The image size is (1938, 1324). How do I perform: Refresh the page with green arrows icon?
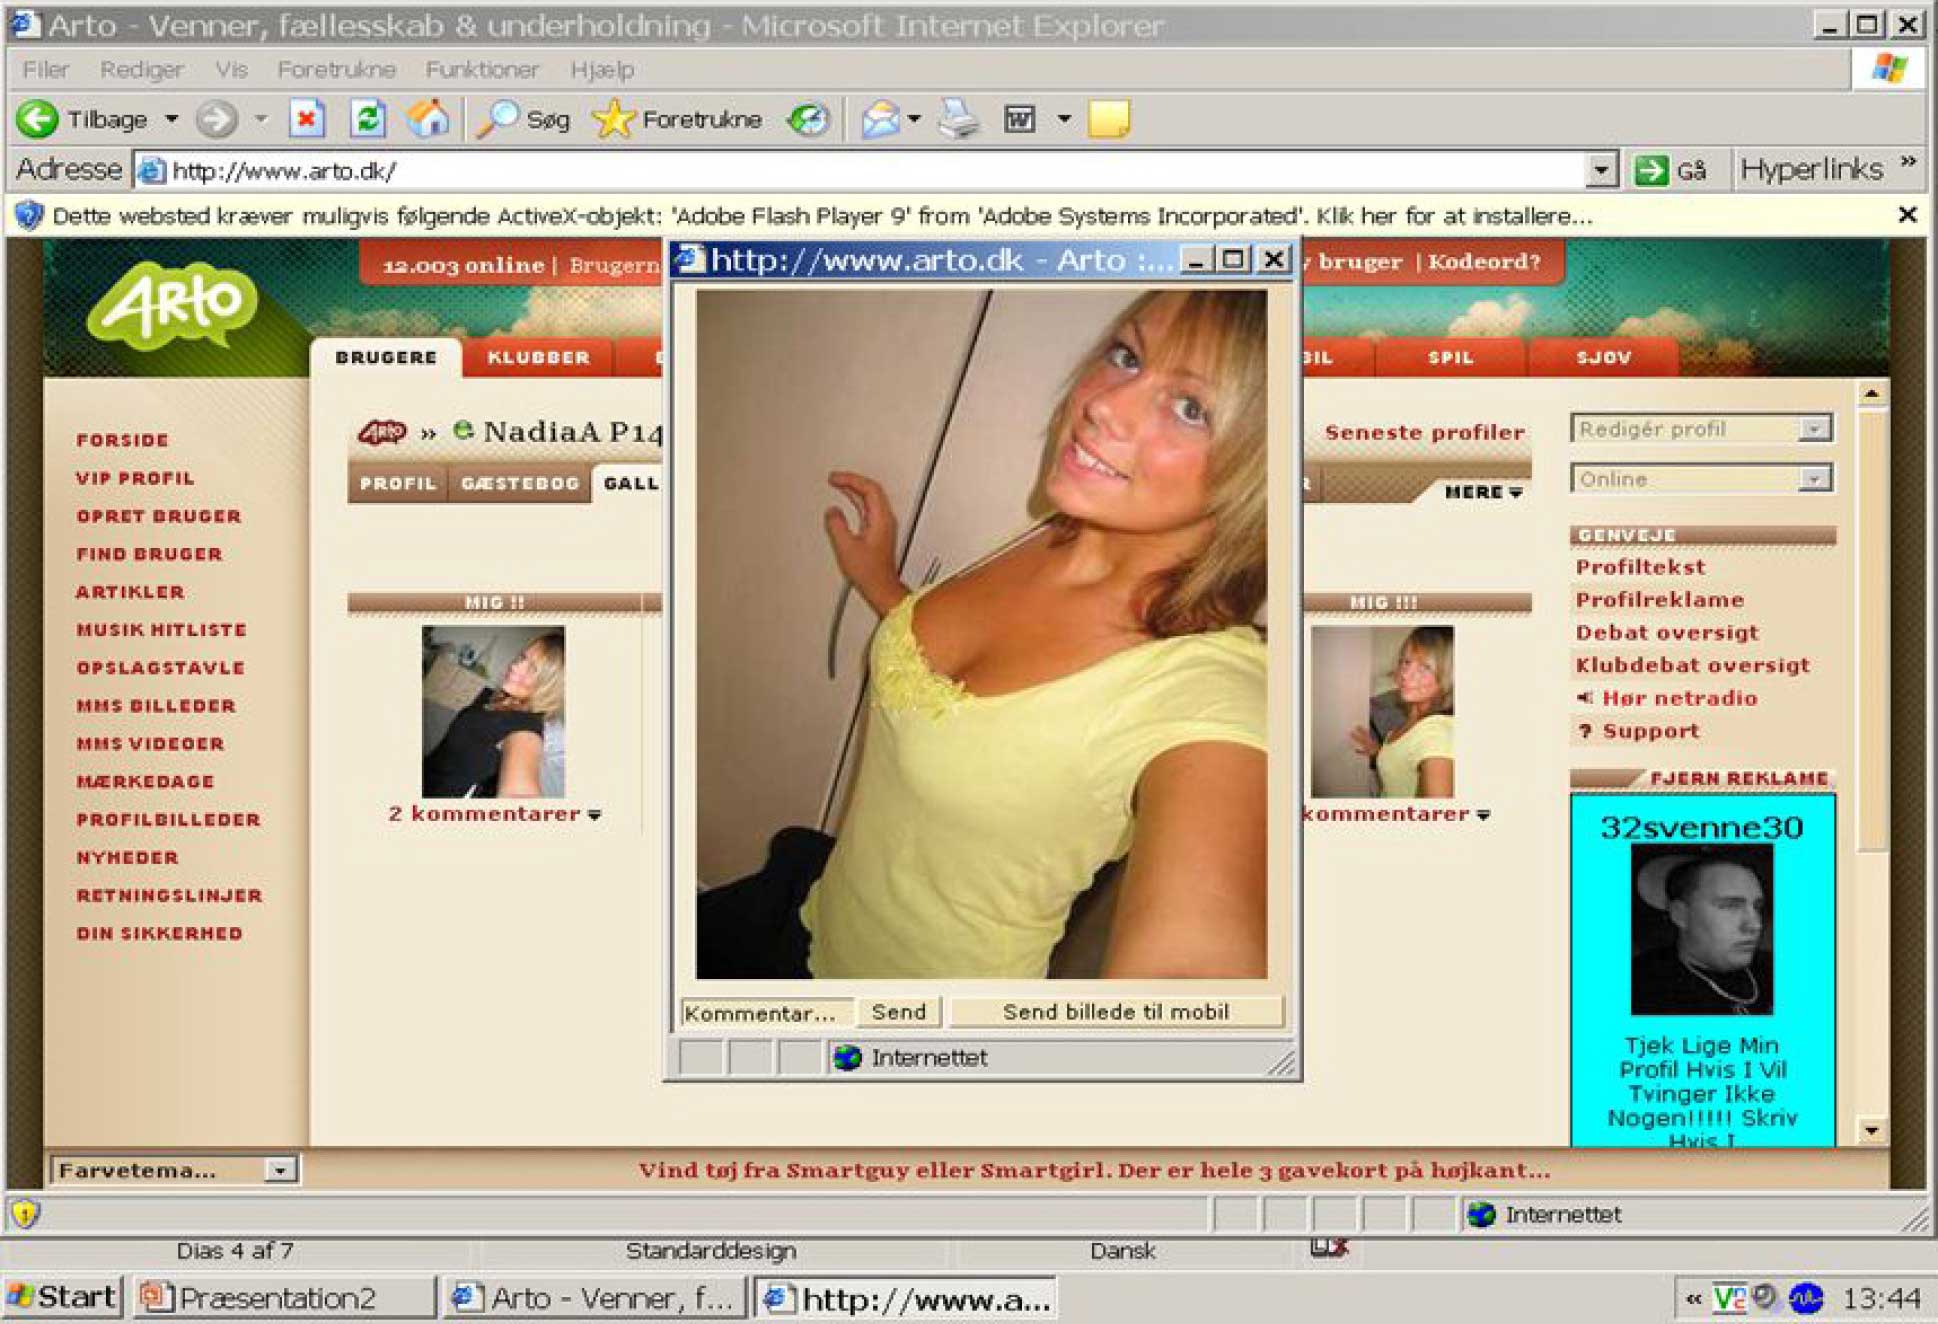(368, 119)
